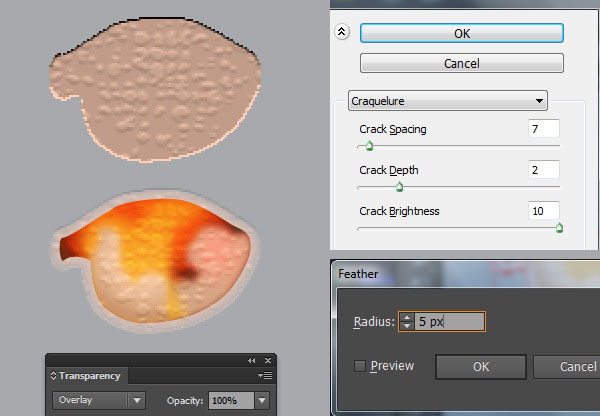This screenshot has width=600, height=416.
Task: Open the Craquelure filter type dropdown
Action: pos(448,101)
